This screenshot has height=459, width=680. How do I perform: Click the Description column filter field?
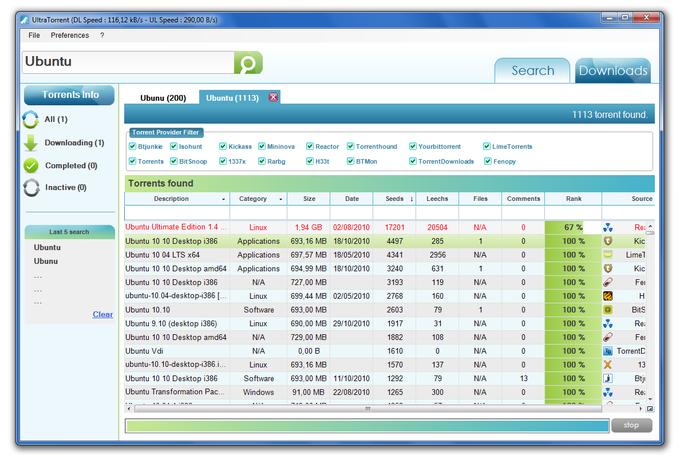177,213
